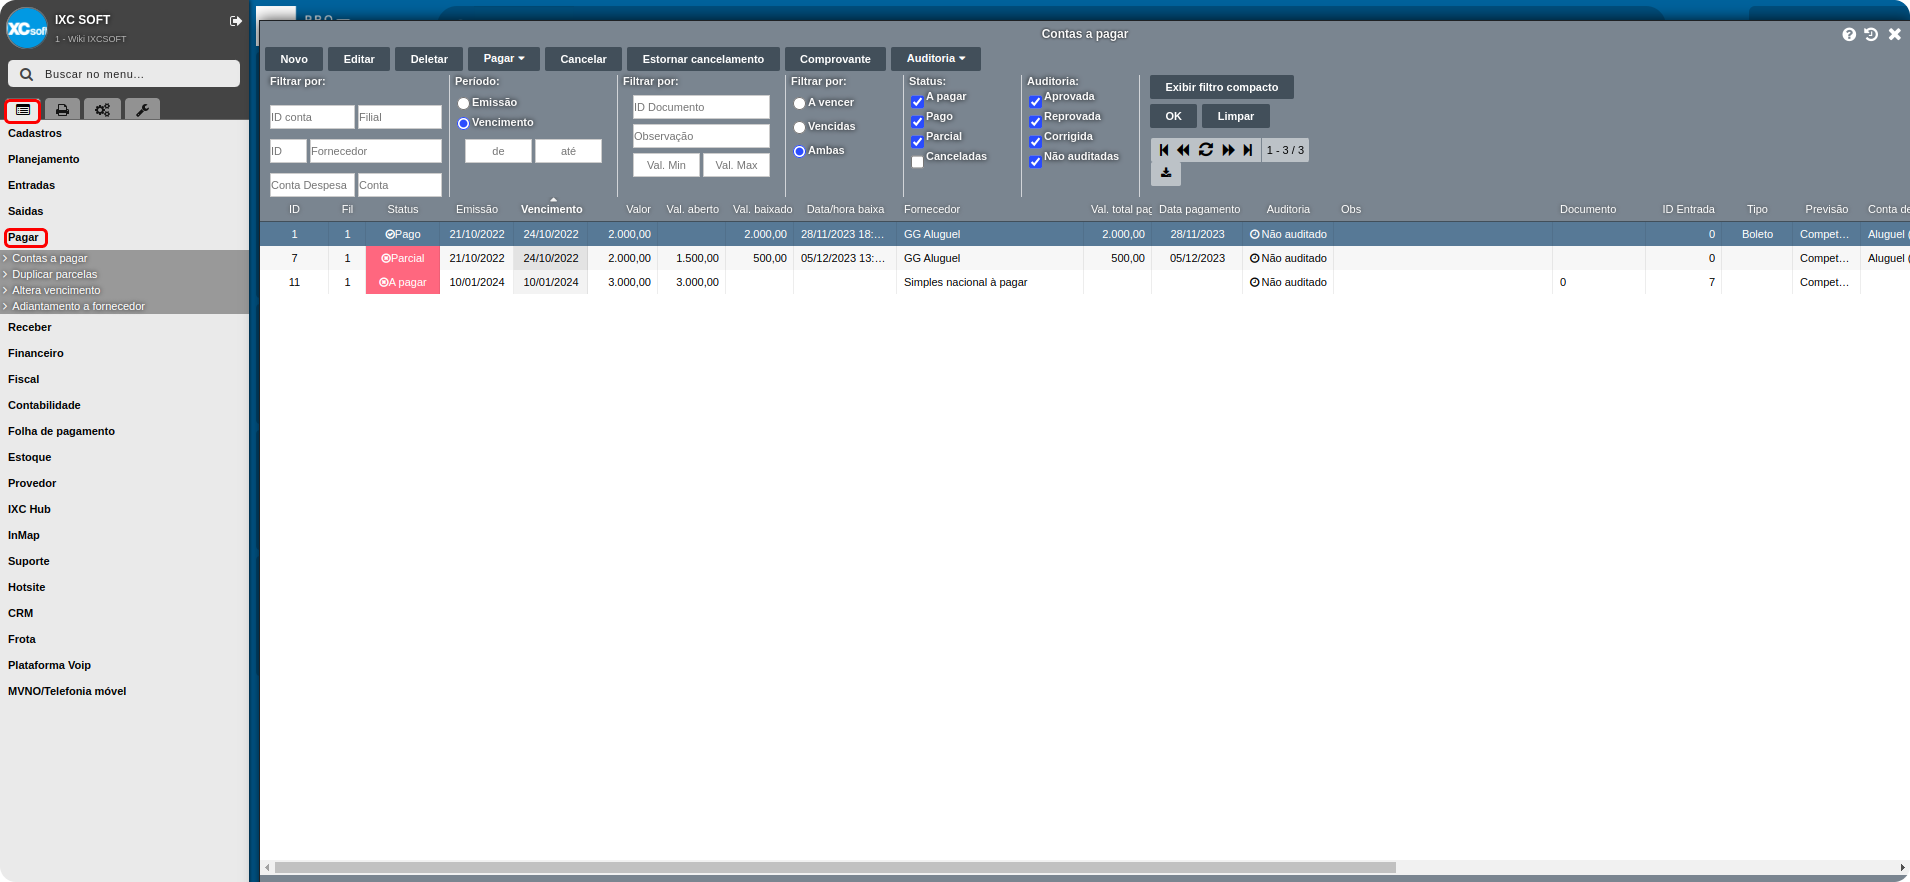This screenshot has width=1910, height=882.
Task: Click the logout icon beside IXC SOFT
Action: pos(236,21)
